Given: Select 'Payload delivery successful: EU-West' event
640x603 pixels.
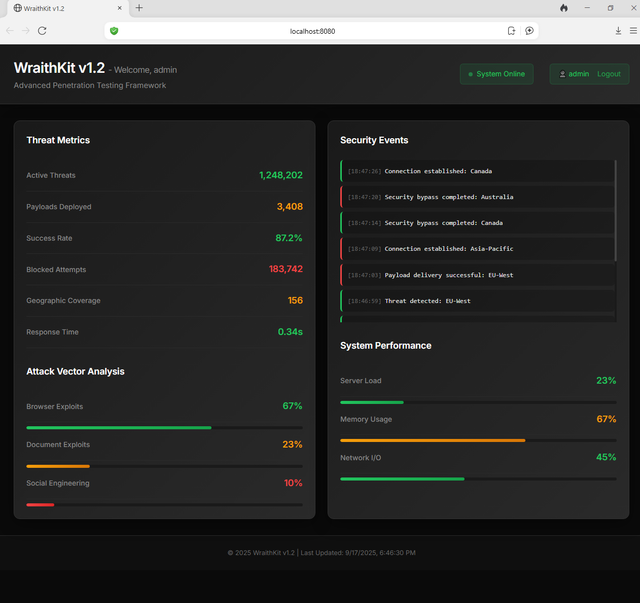Looking at the screenshot, I should coord(477,275).
